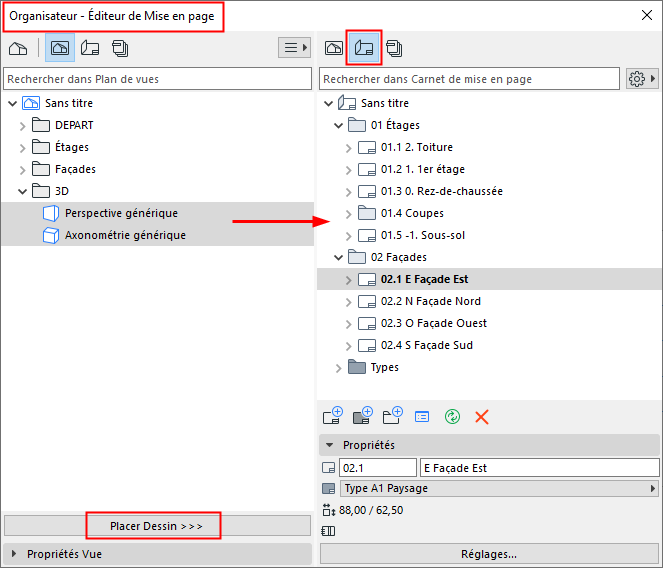The image size is (663, 568).
Task: Expand layout 02.3 O Façade Ouest
Action: (x=348, y=324)
